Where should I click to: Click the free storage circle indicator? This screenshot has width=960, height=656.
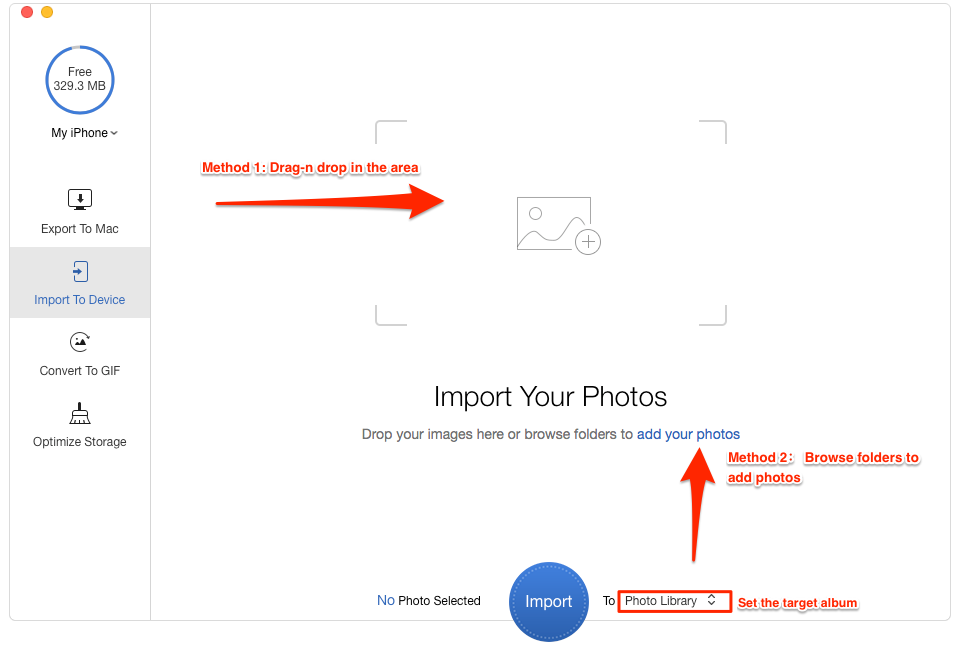pos(80,80)
